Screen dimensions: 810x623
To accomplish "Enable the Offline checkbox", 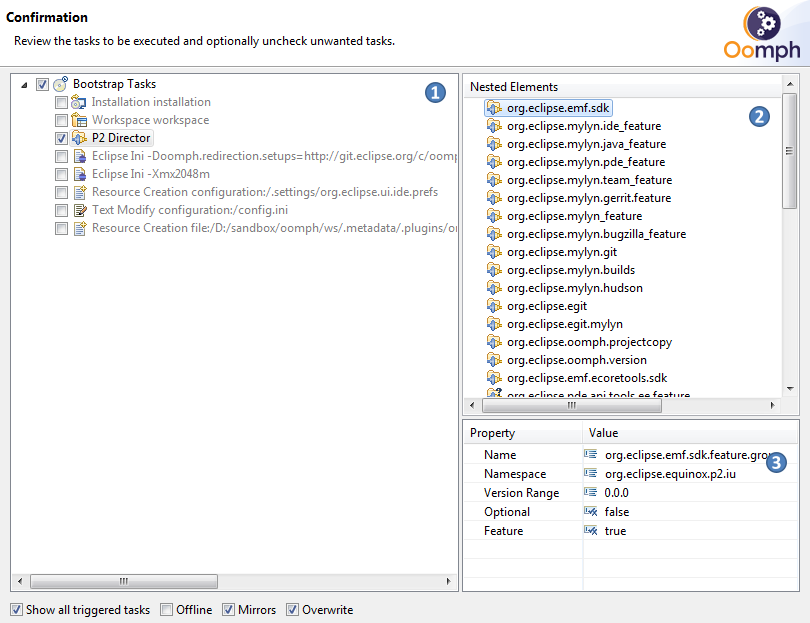I will [x=167, y=610].
